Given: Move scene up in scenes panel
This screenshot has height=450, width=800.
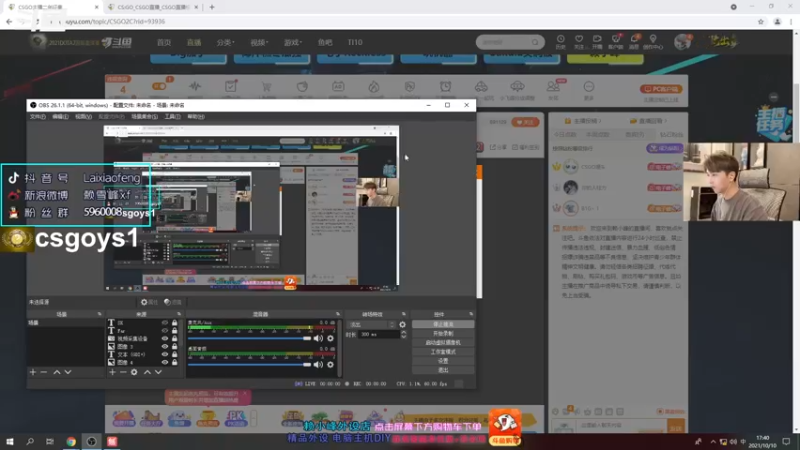Looking at the screenshot, I should [57, 372].
